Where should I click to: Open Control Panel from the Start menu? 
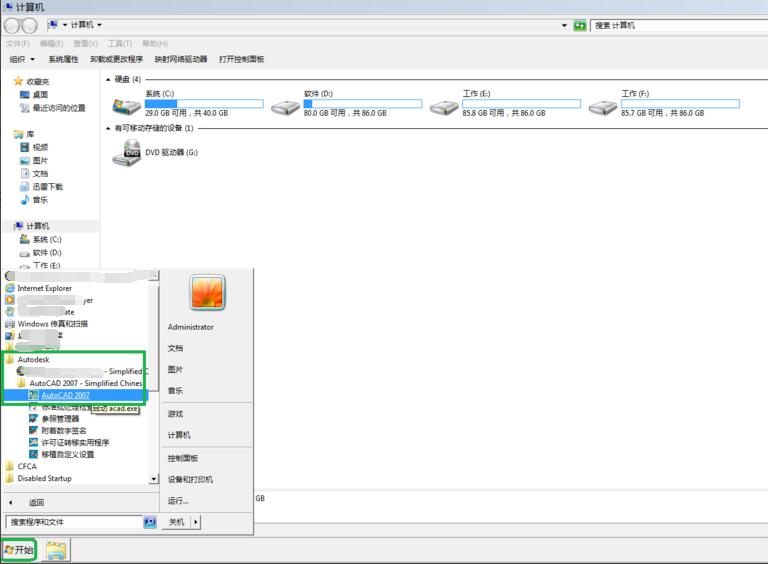(x=183, y=458)
